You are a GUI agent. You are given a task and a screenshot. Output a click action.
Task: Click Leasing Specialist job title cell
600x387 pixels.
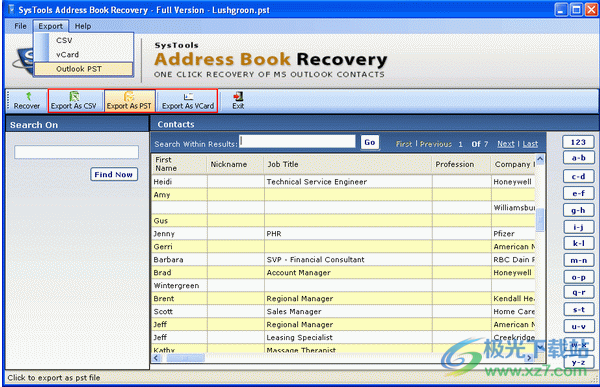pyautogui.click(x=348, y=338)
